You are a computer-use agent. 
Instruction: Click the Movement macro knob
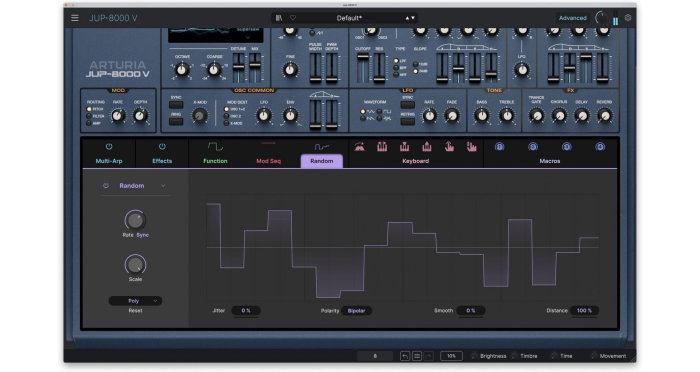pyautogui.click(x=594, y=356)
